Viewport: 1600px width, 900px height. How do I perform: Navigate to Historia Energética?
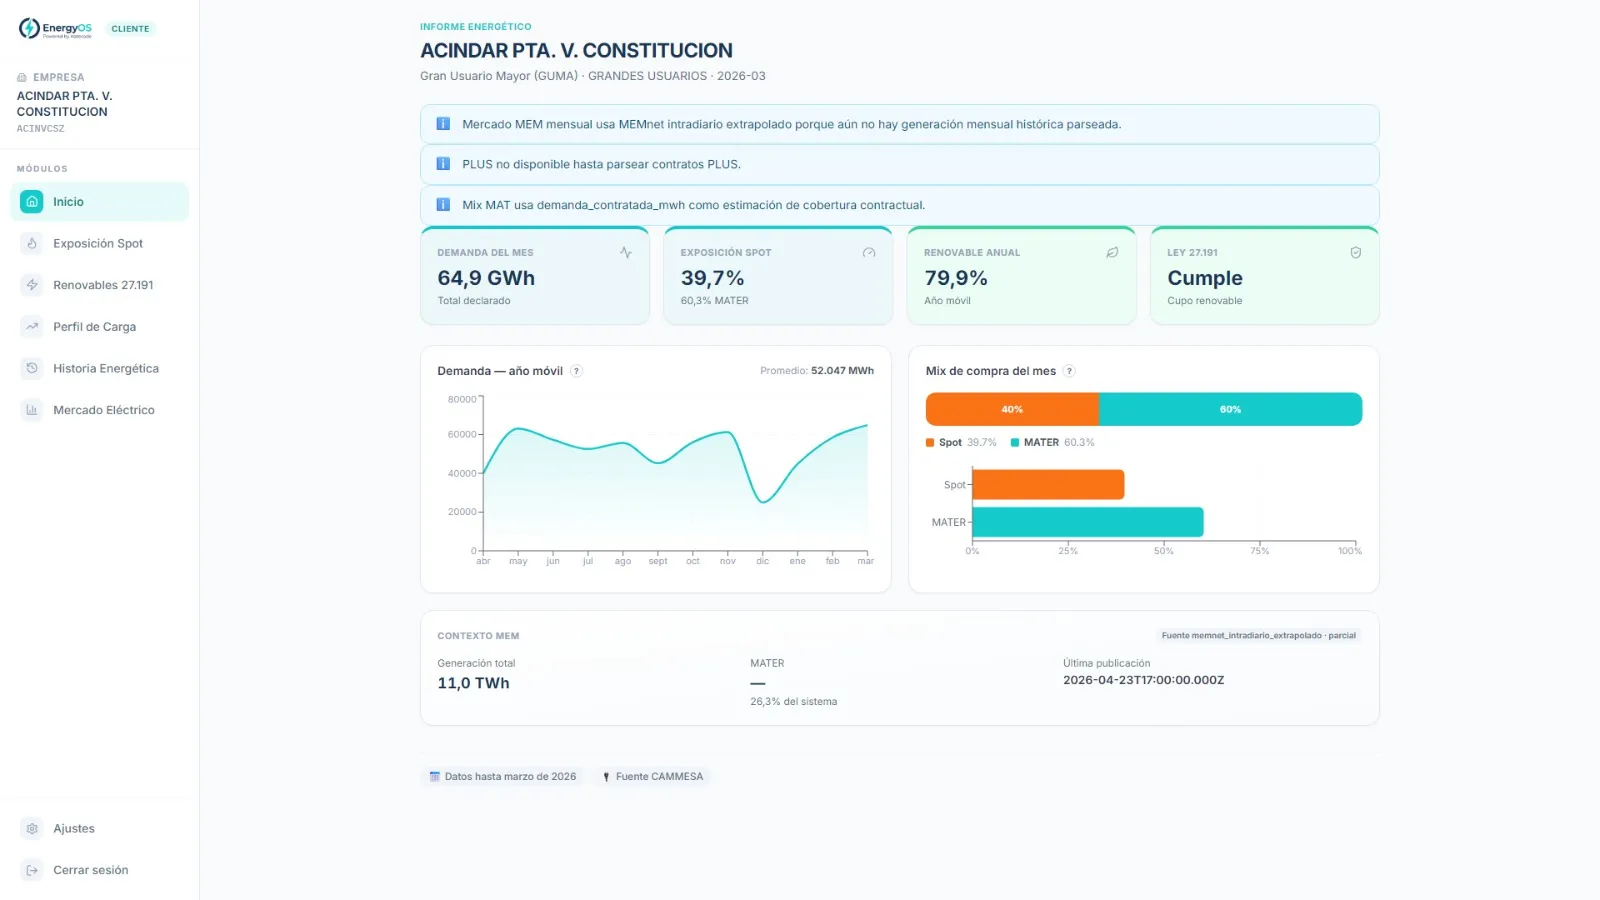[x=100, y=368]
